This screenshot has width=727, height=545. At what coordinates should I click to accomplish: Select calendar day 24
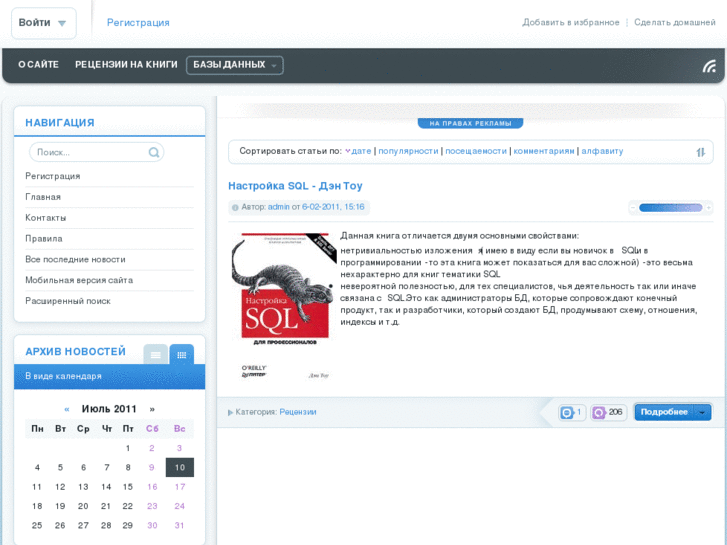(179, 507)
